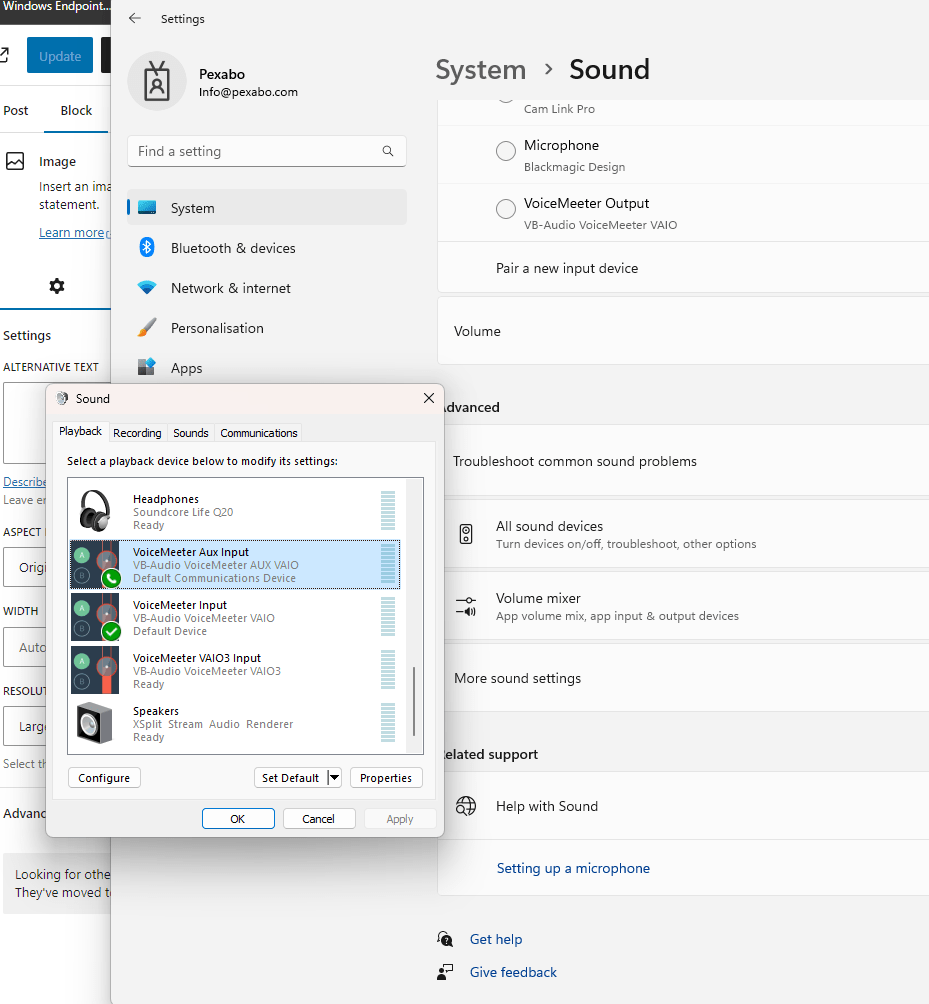Select the VoiceMeeter VAIO3 Input row
Screen dimensions: 929x1004
[235, 670]
